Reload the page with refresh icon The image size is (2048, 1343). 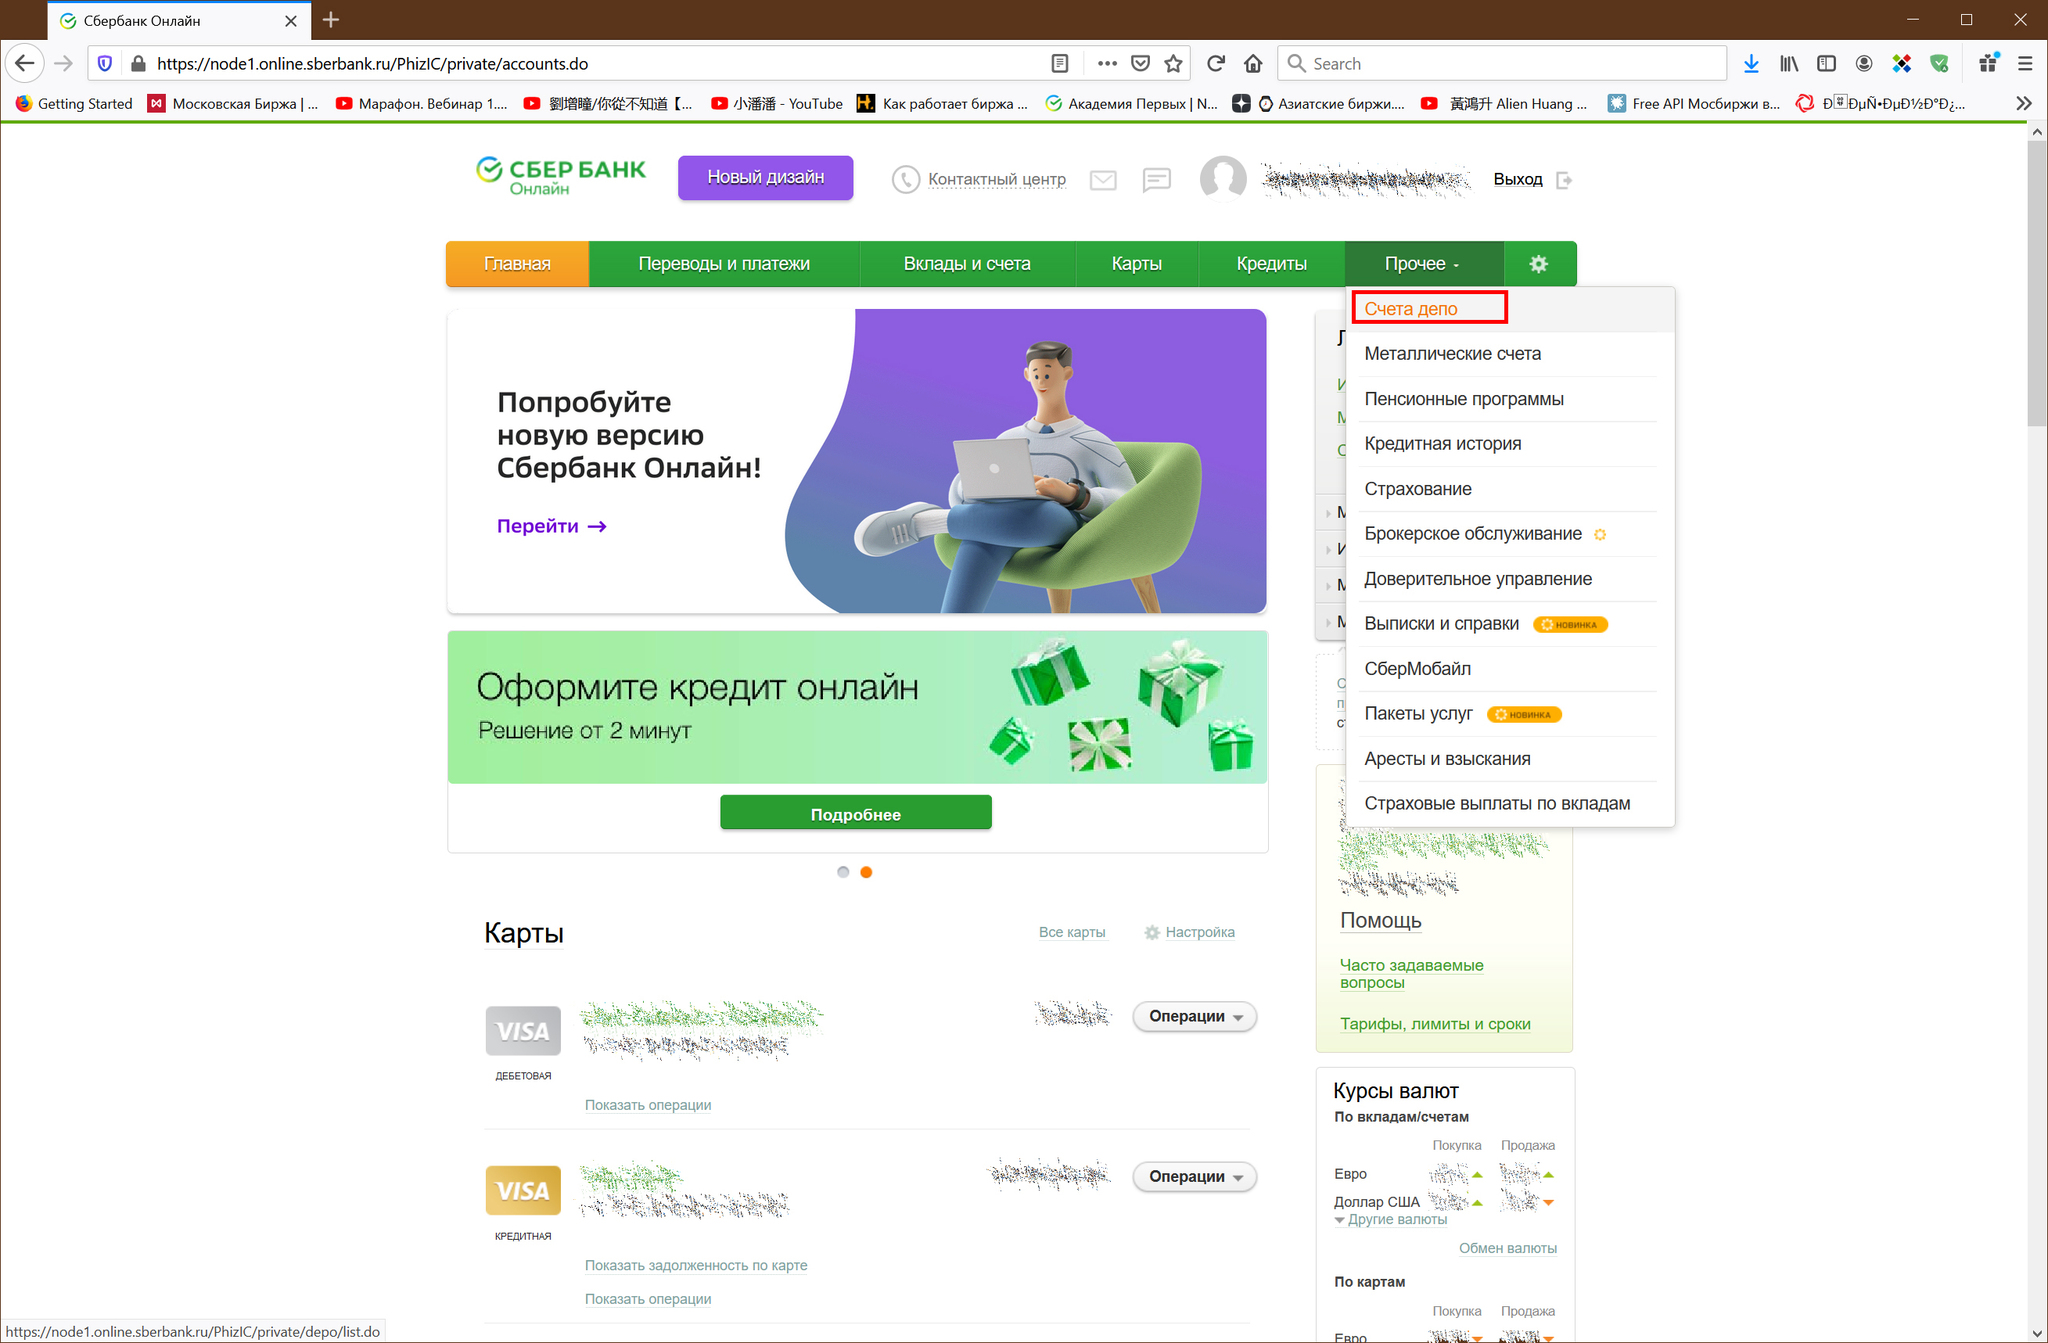pos(1216,64)
